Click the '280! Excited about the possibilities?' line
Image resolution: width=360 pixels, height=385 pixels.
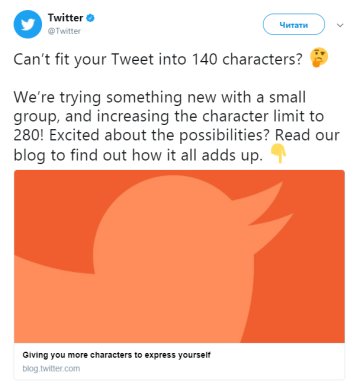tap(177, 135)
